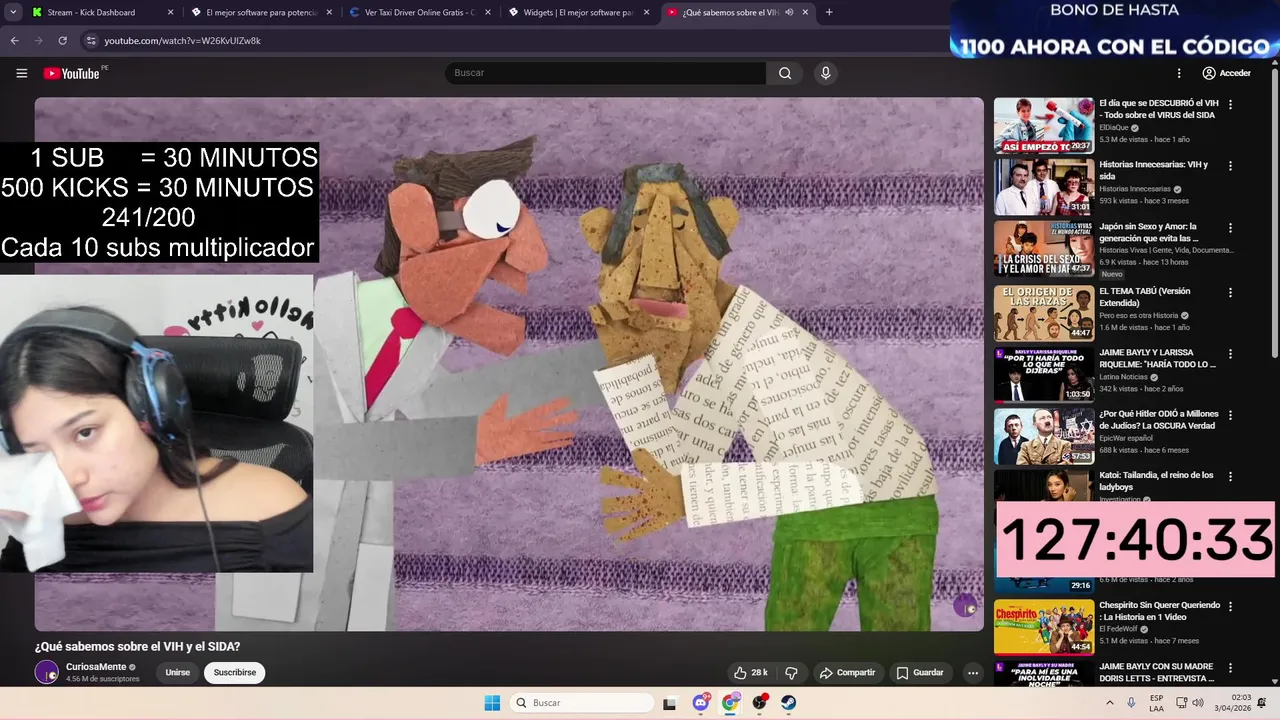1280x720 pixels.
Task: Click the magnifier search button on YouTube
Action: 785,73
